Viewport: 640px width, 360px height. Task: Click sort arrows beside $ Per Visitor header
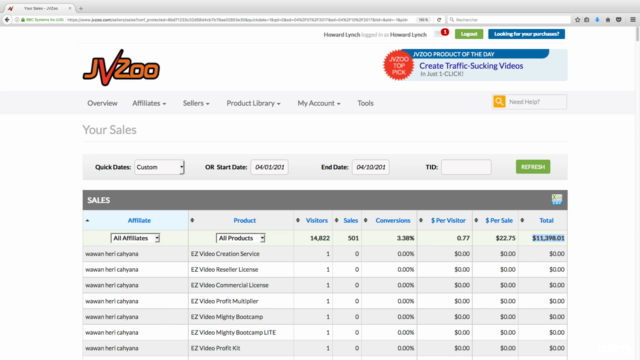tap(421, 220)
